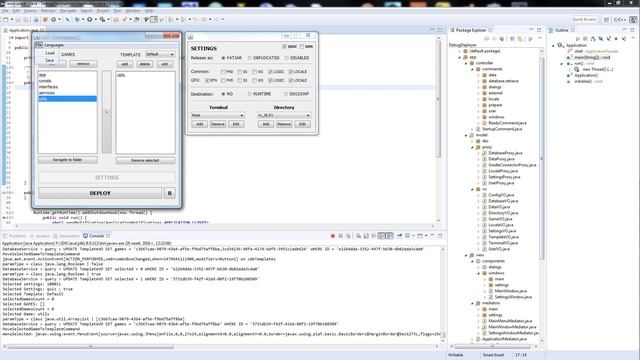Toggle Scroll Lock in the Console toolbar
This screenshot has width=640, height=360.
(366, 236)
